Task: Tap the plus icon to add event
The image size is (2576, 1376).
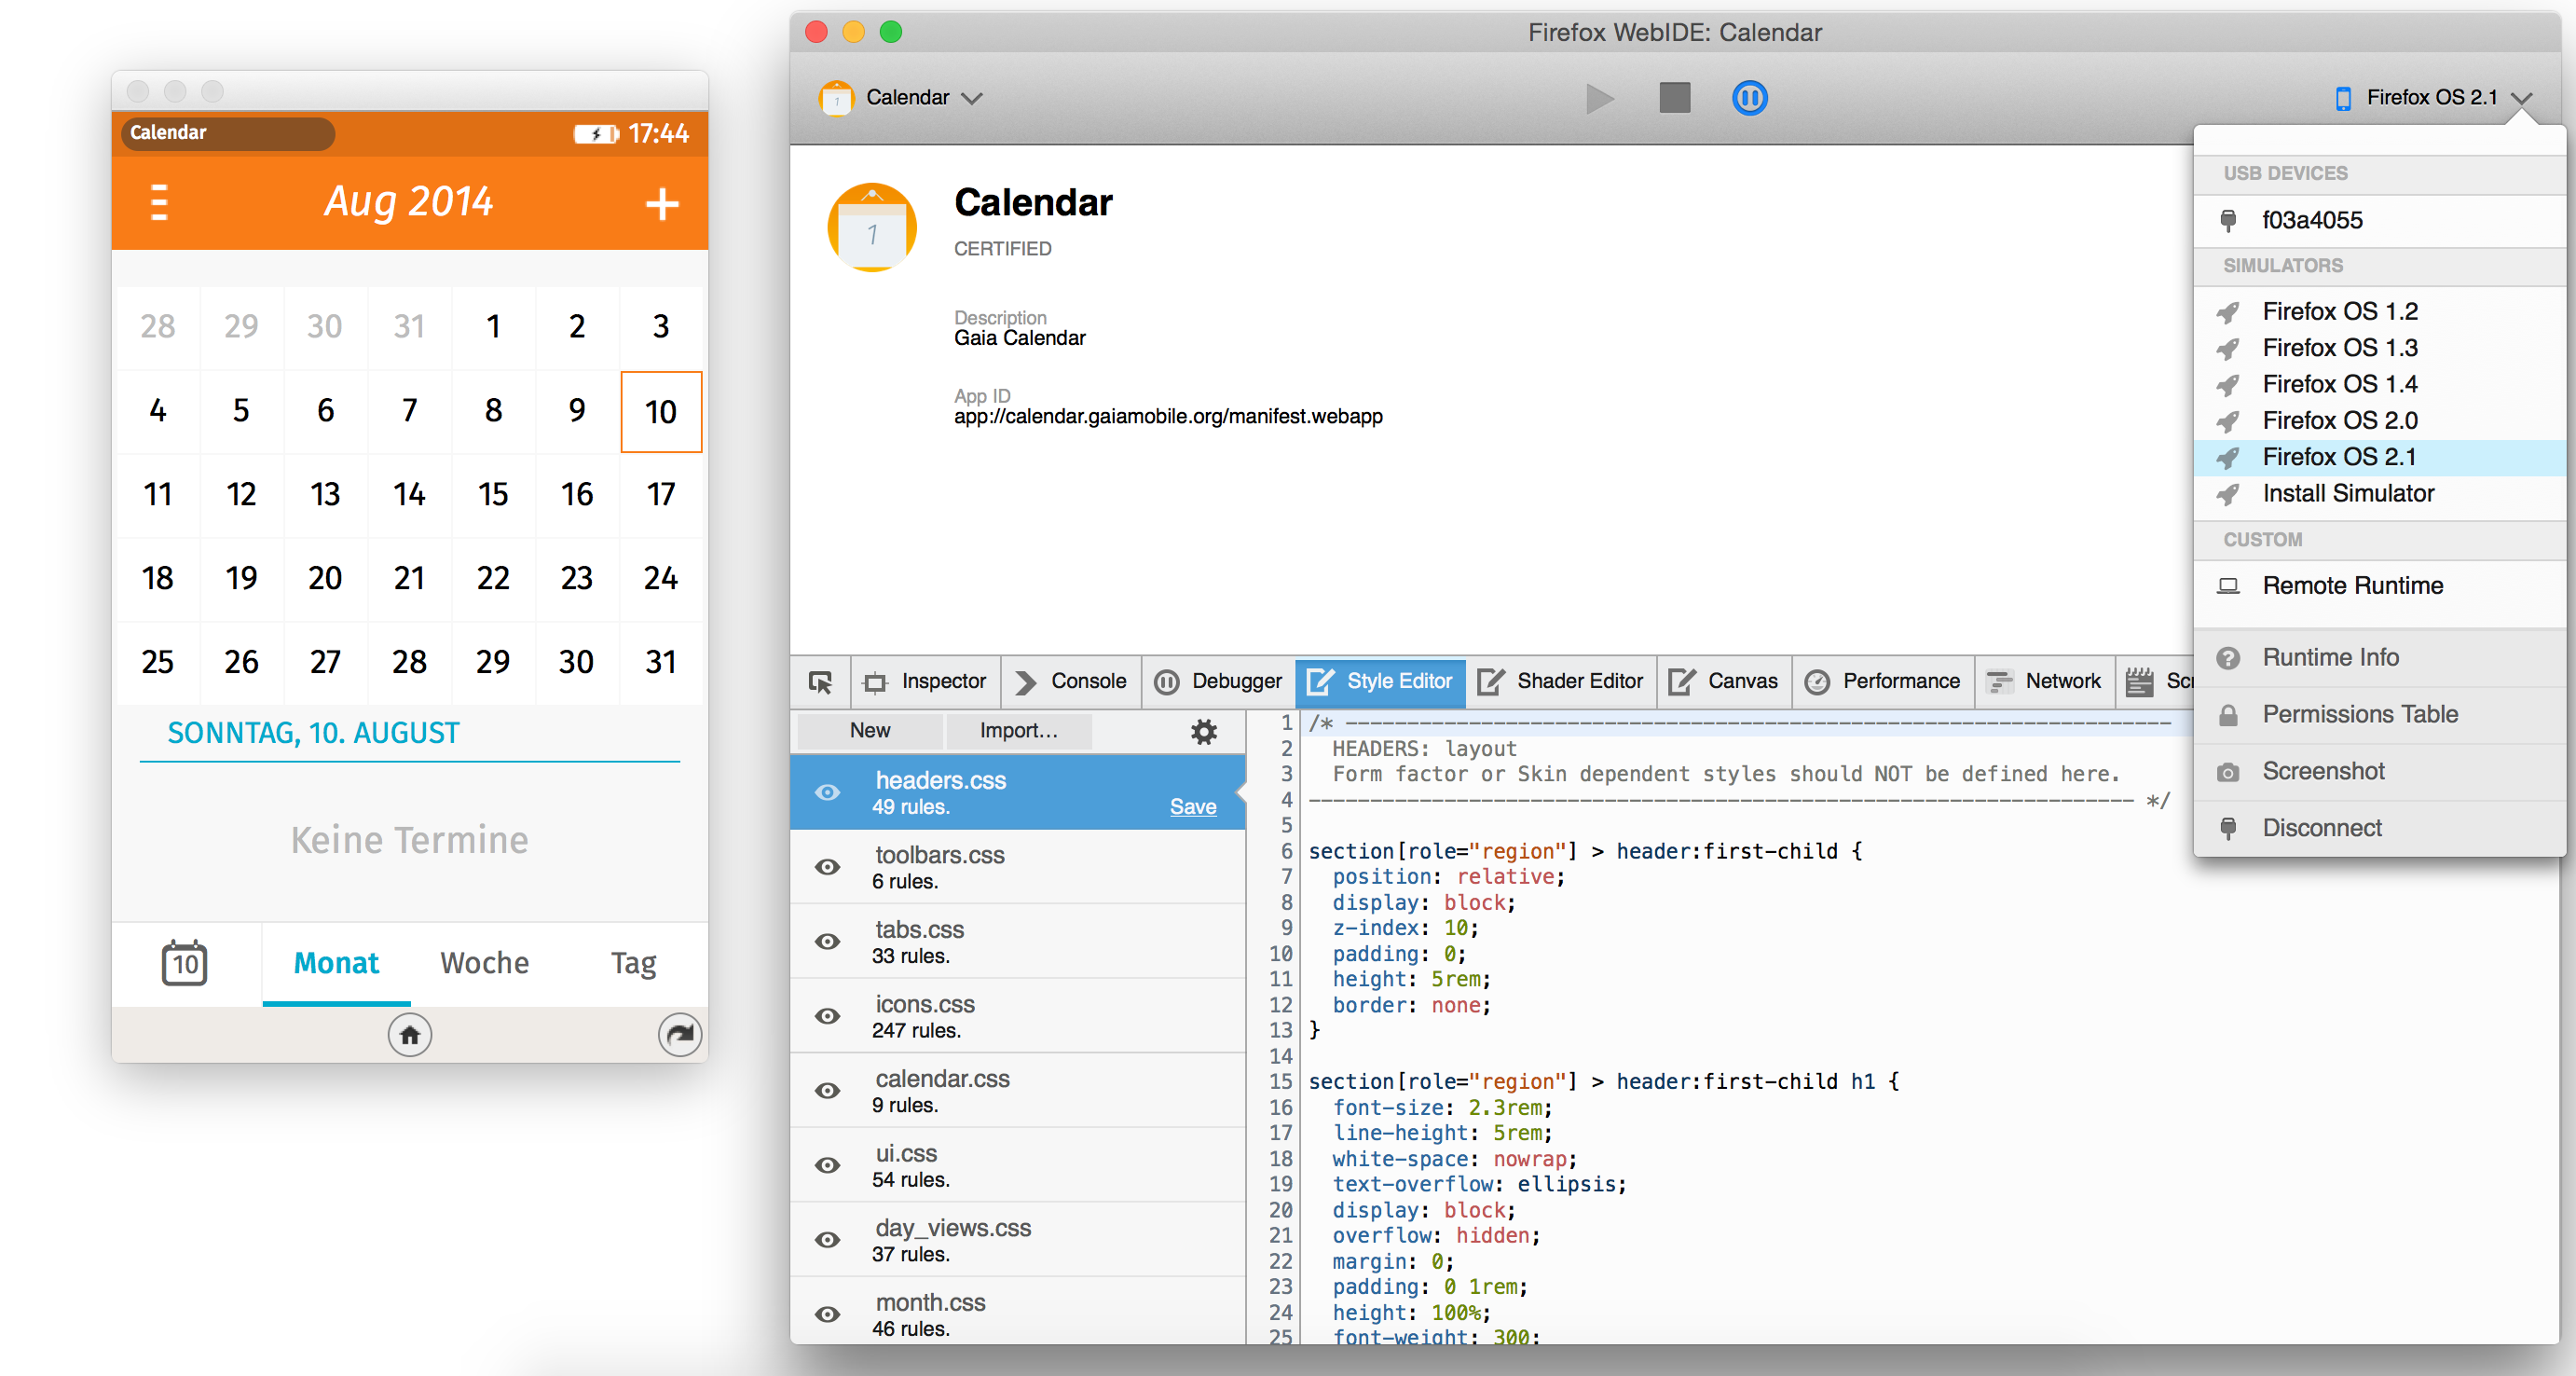Action: (x=661, y=204)
